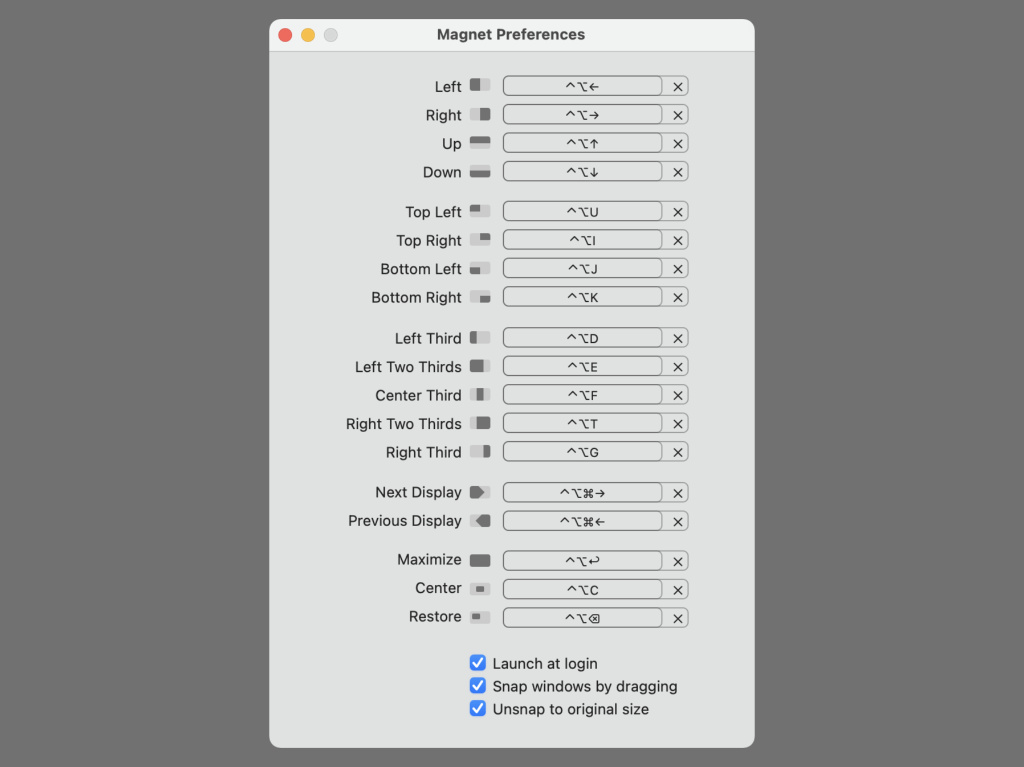
Task: Click the Top Right quarter icon
Action: [x=480, y=240]
